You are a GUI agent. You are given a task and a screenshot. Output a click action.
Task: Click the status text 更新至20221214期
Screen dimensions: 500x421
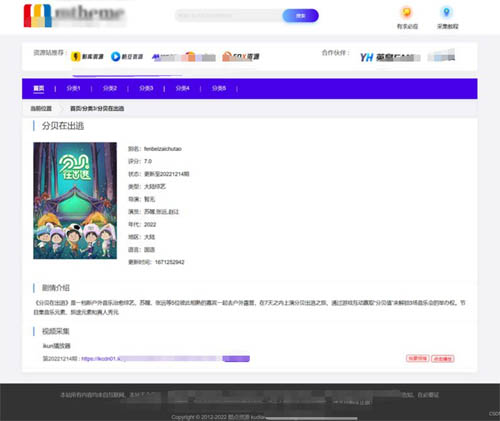(167, 174)
